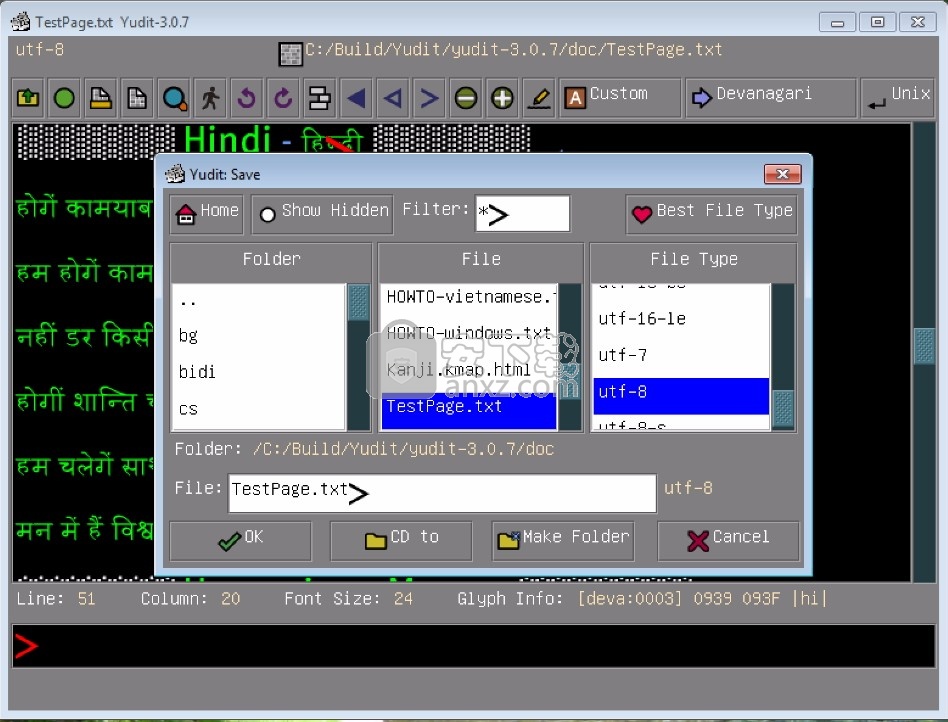Click the document layout toolbar icon
This screenshot has height=722, width=948.
click(319, 97)
